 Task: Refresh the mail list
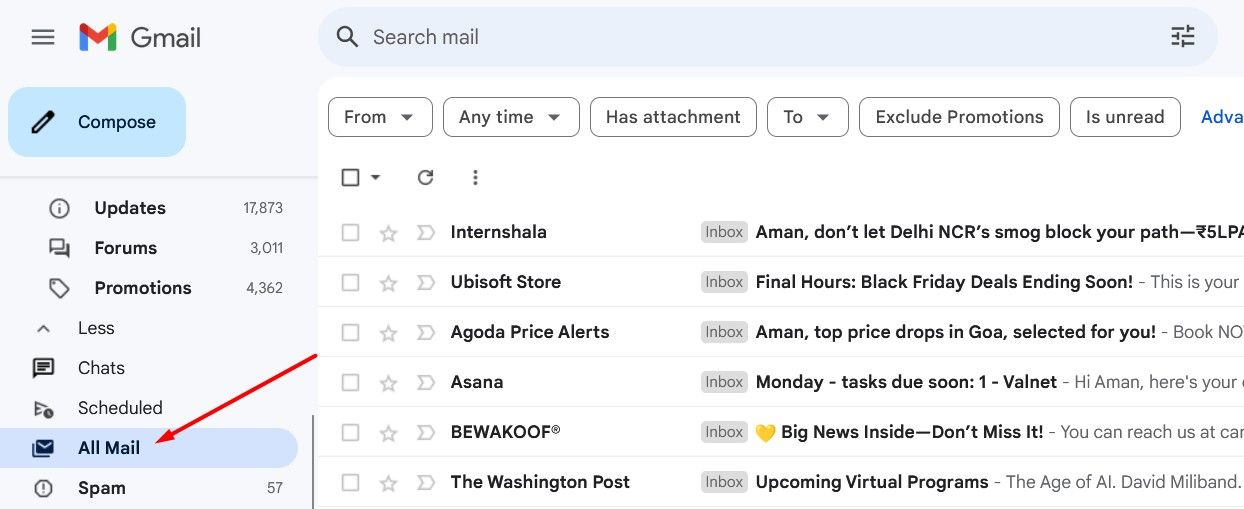click(x=425, y=177)
